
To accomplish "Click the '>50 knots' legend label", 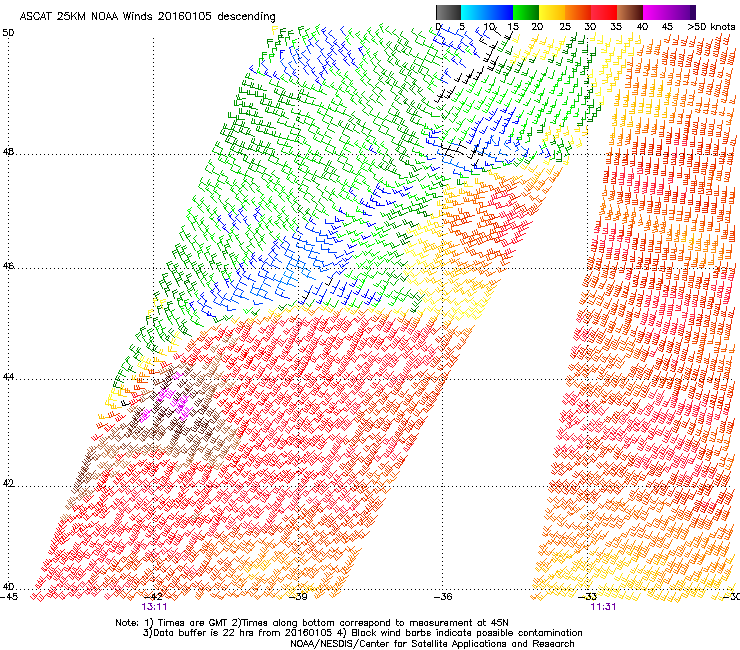I will (x=711, y=27).
